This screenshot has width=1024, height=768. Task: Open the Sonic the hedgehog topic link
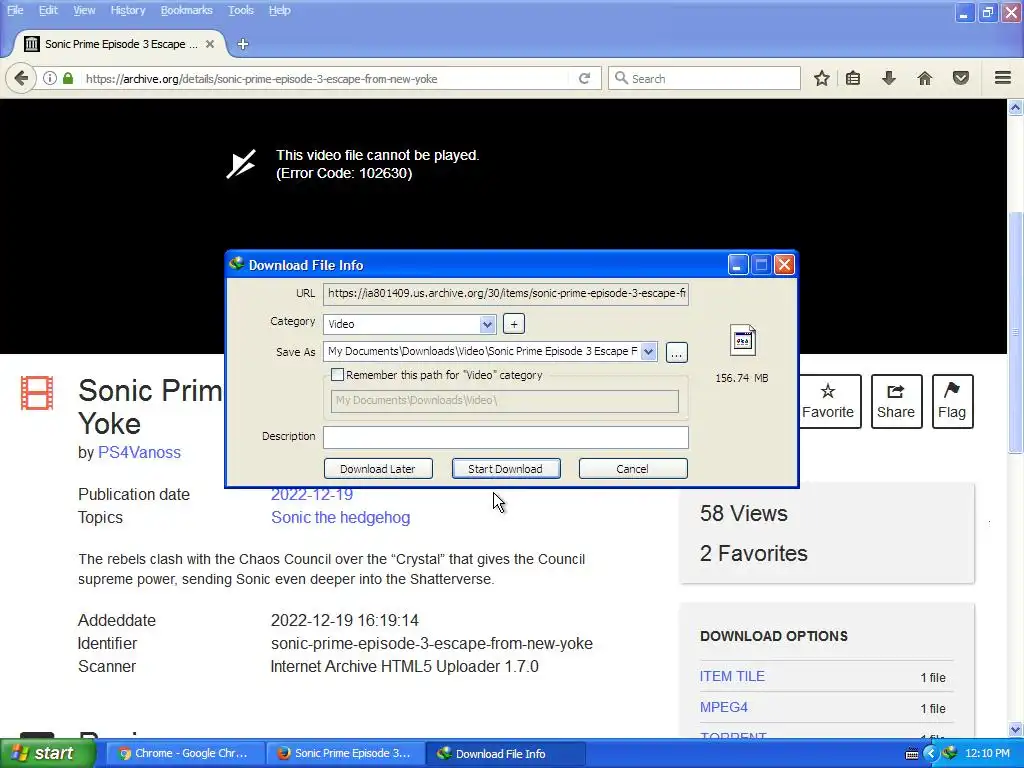[x=340, y=517]
